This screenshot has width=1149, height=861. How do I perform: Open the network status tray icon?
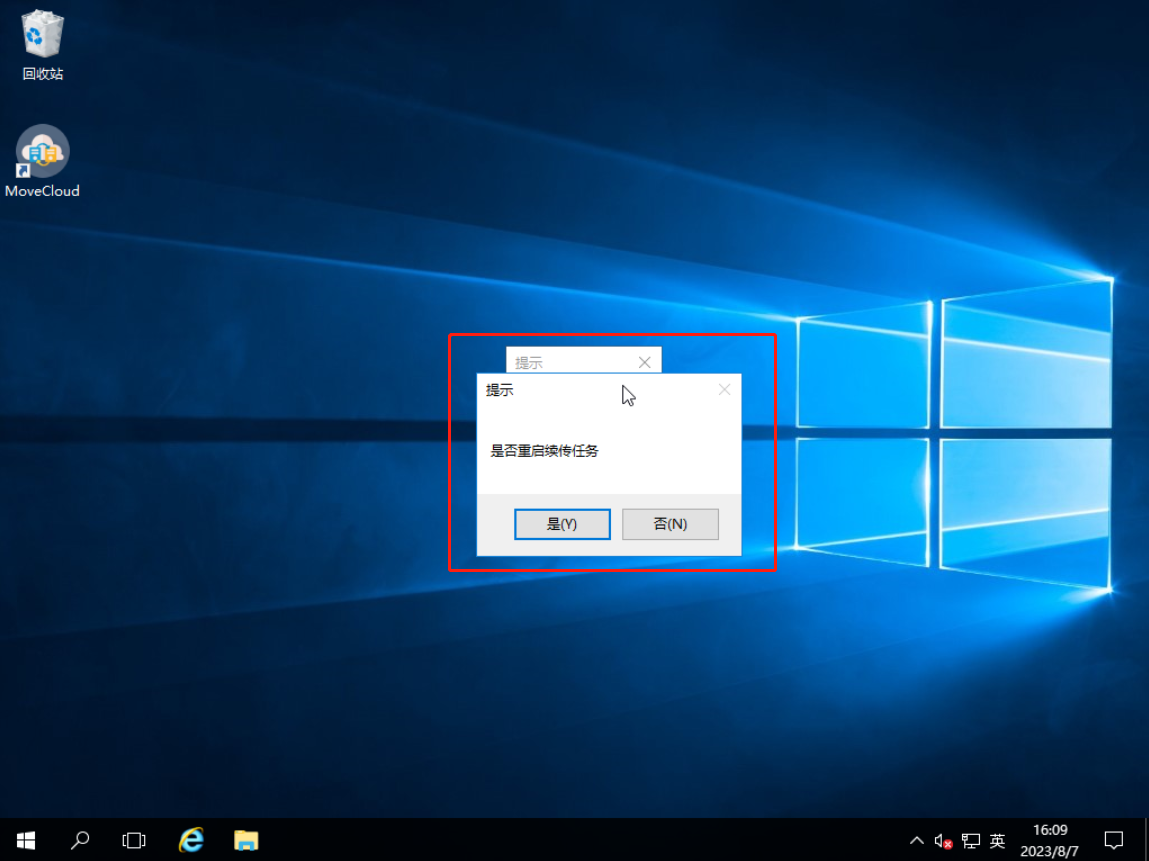[970, 841]
